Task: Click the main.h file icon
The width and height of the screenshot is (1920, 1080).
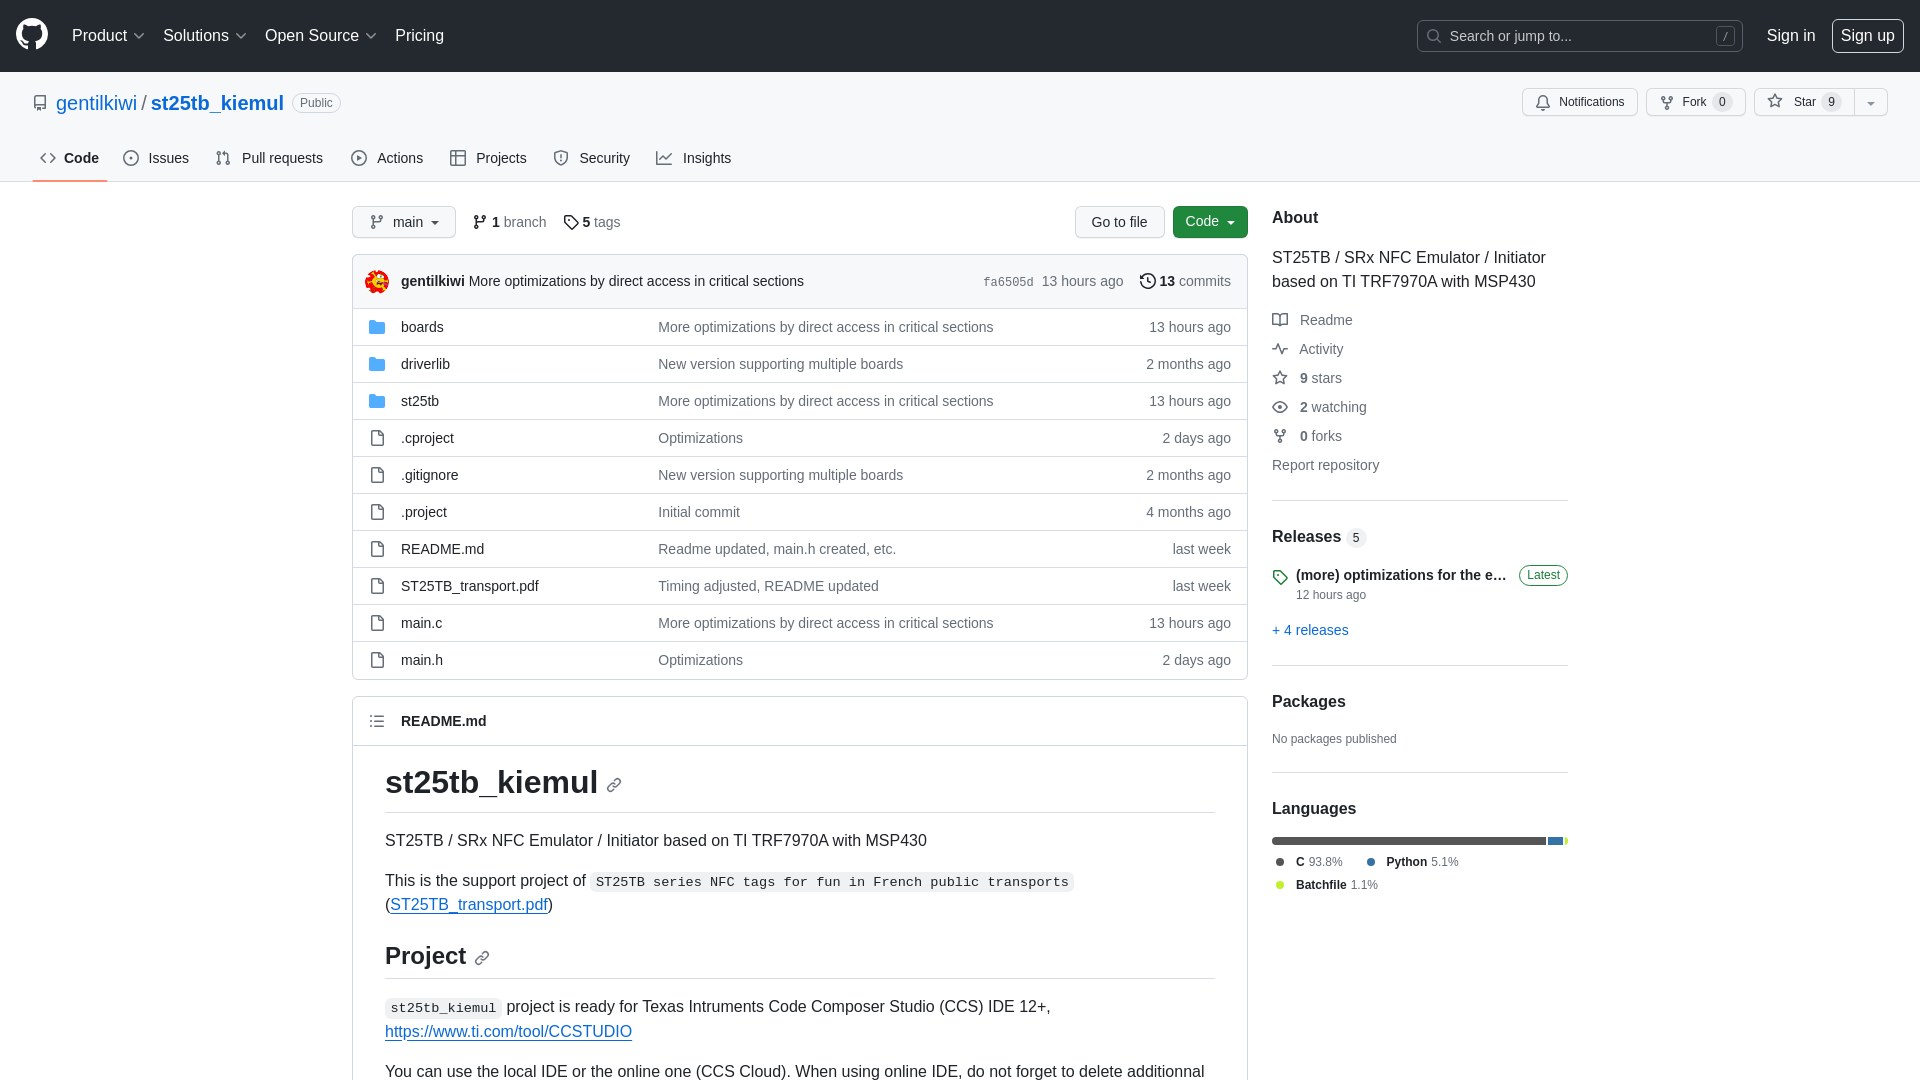Action: pyautogui.click(x=377, y=660)
